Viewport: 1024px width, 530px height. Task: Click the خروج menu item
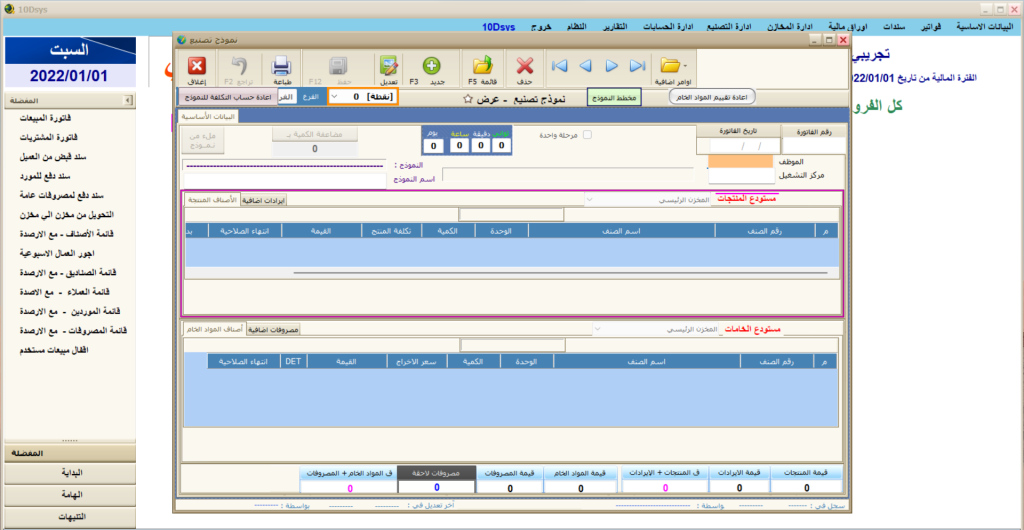coord(541,27)
